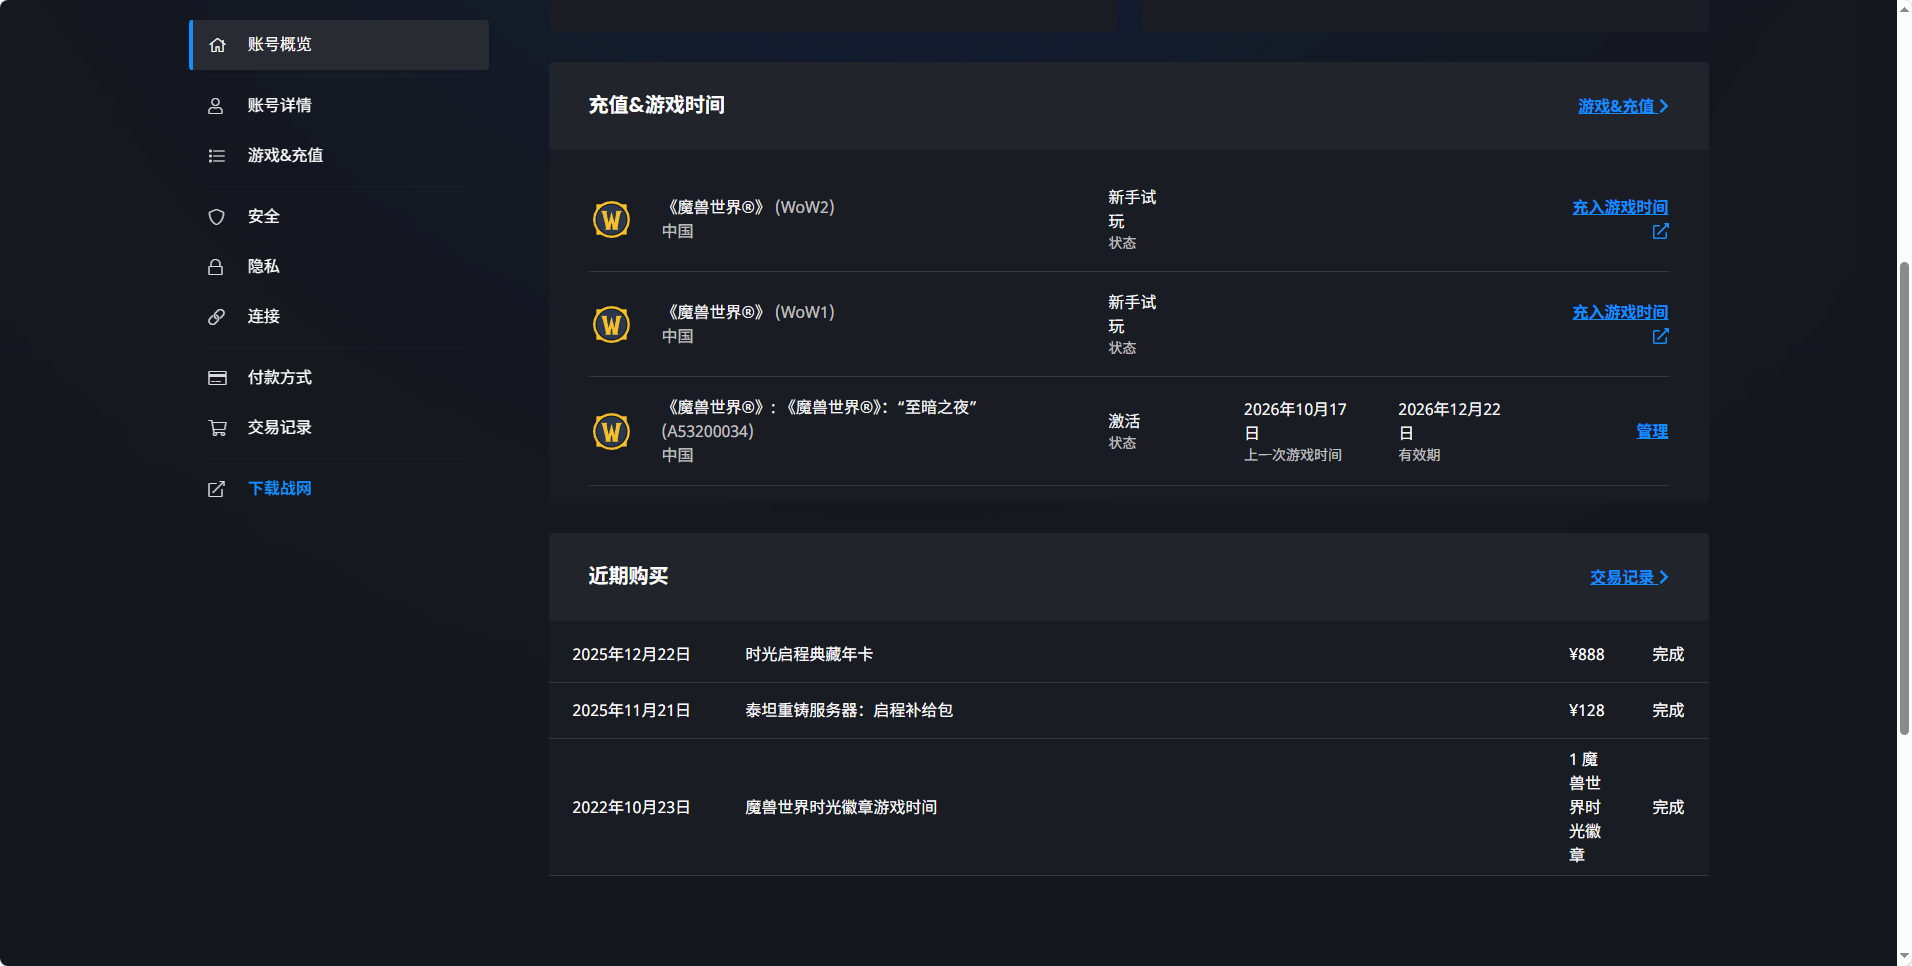Click 管理 for the 至暗之夜 account

coord(1652,432)
